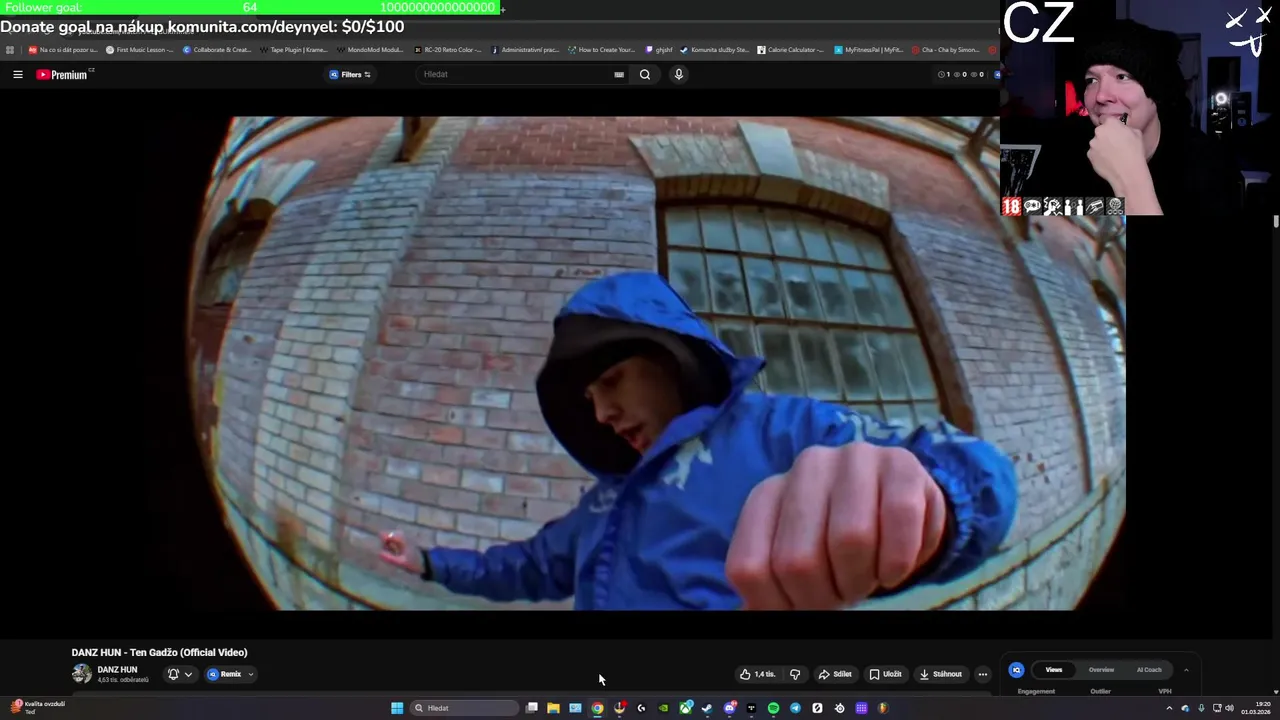Open bookmark 'Collaborate & Creat...'
The height and width of the screenshot is (720, 1280).
coord(217,49)
